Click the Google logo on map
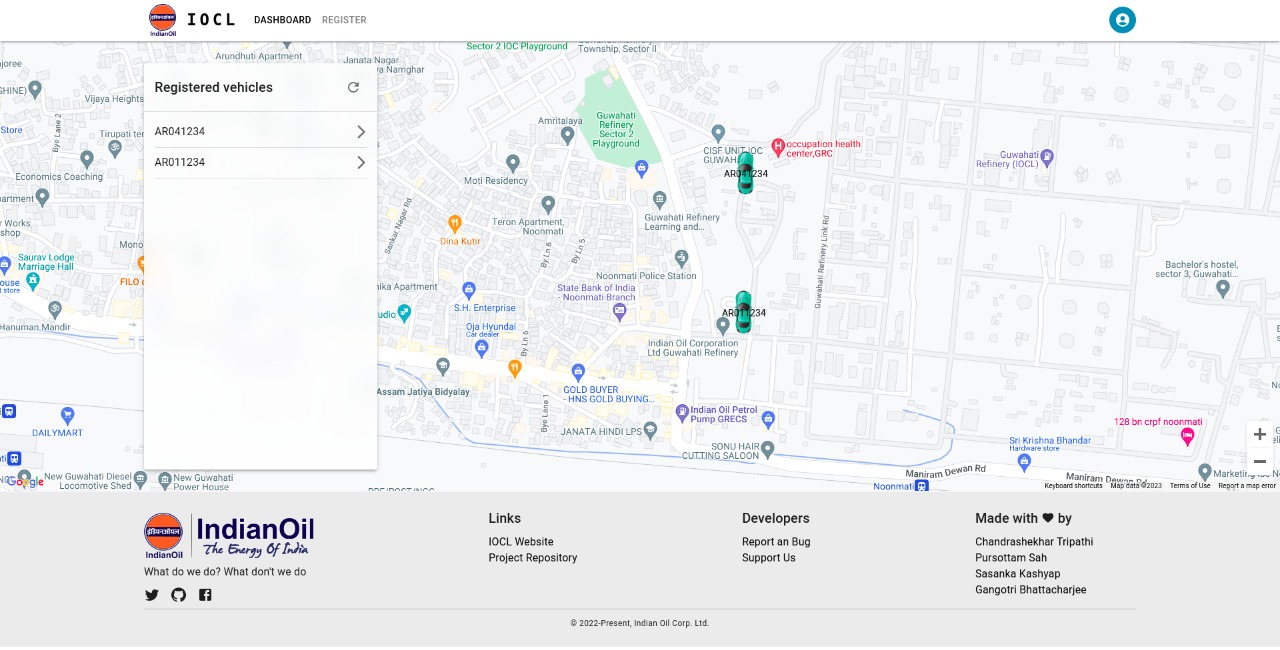The height and width of the screenshot is (650, 1280). tap(23, 482)
